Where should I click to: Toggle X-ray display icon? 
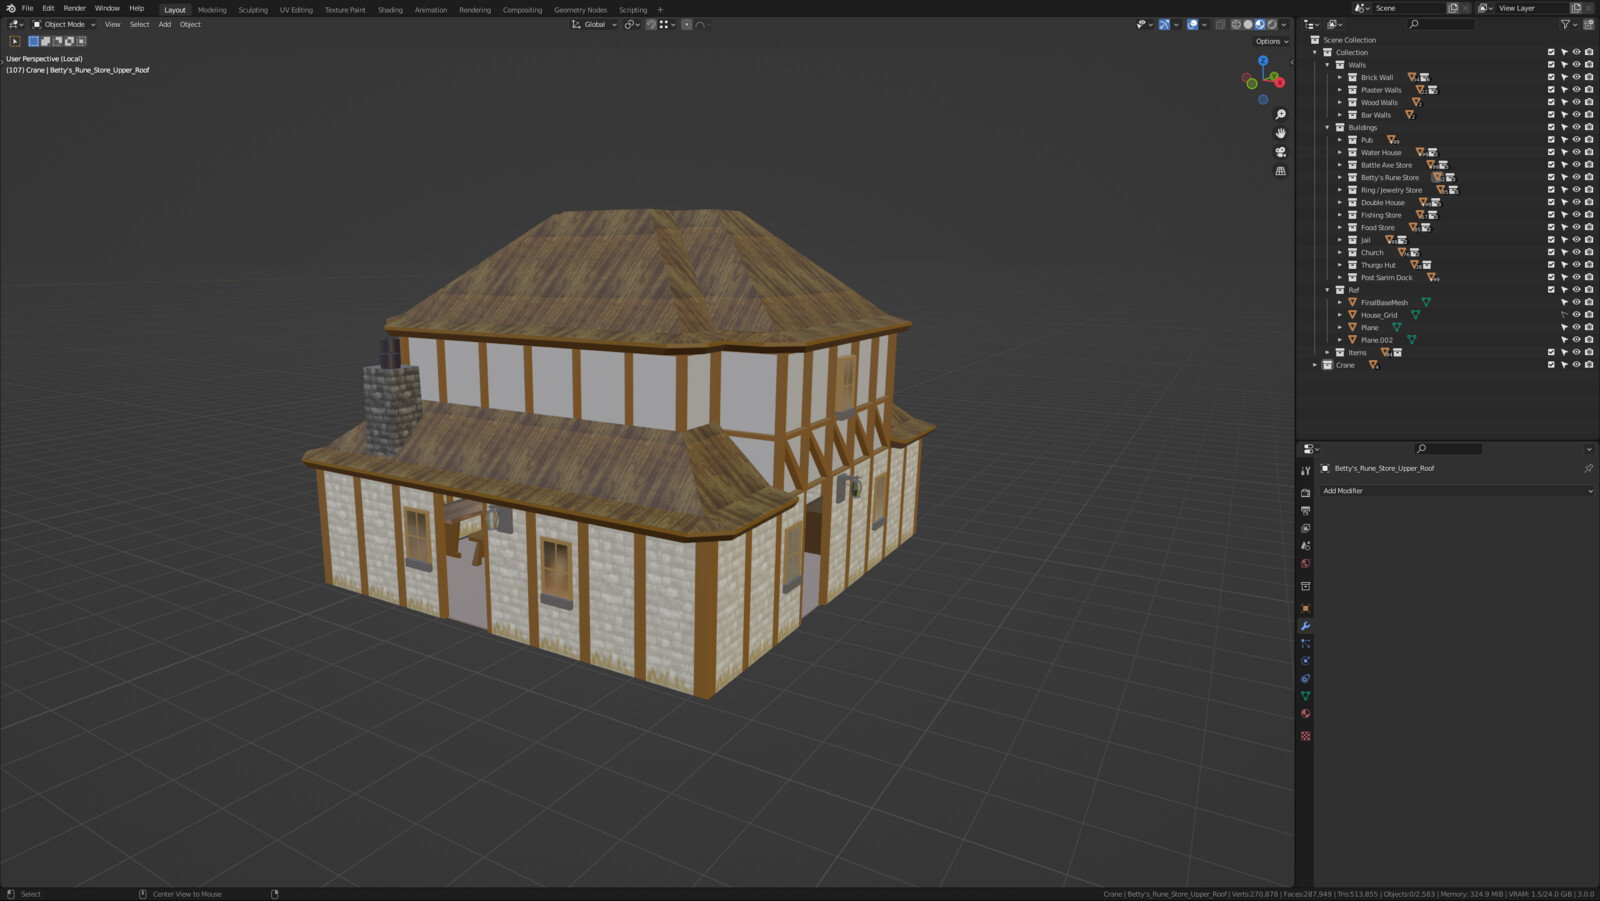pos(1220,24)
